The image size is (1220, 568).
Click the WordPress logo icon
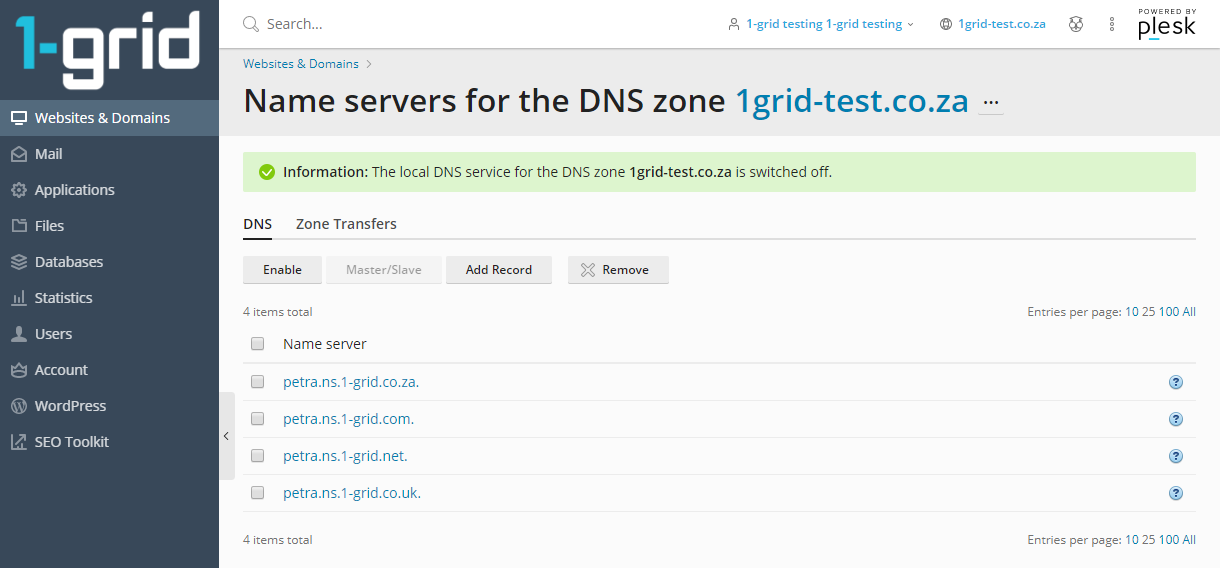tap(18, 406)
